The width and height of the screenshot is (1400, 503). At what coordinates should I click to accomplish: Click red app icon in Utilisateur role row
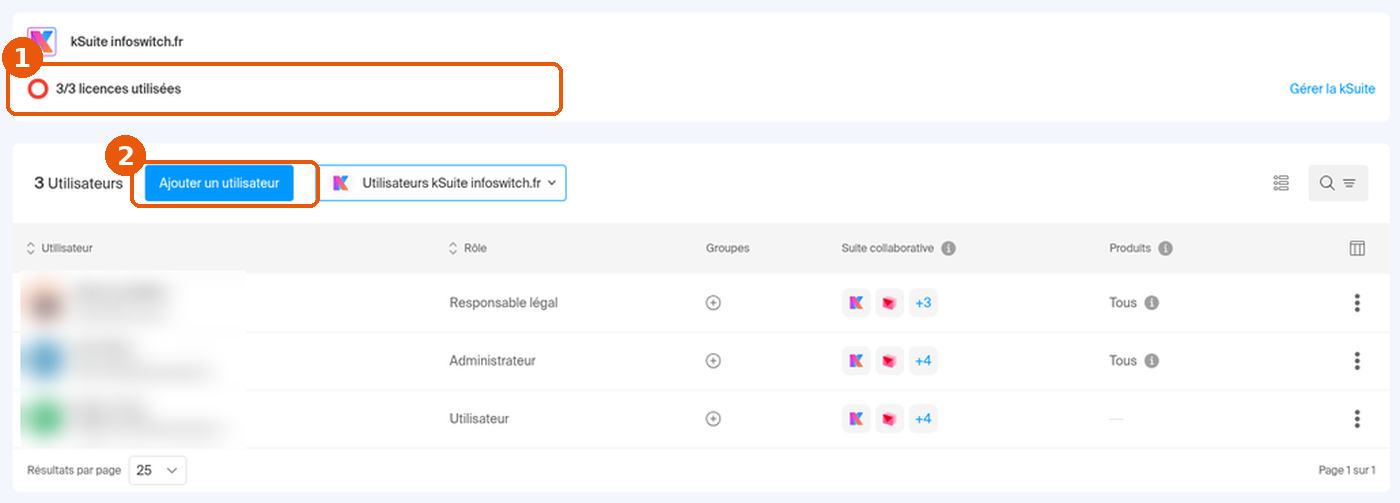tap(890, 419)
